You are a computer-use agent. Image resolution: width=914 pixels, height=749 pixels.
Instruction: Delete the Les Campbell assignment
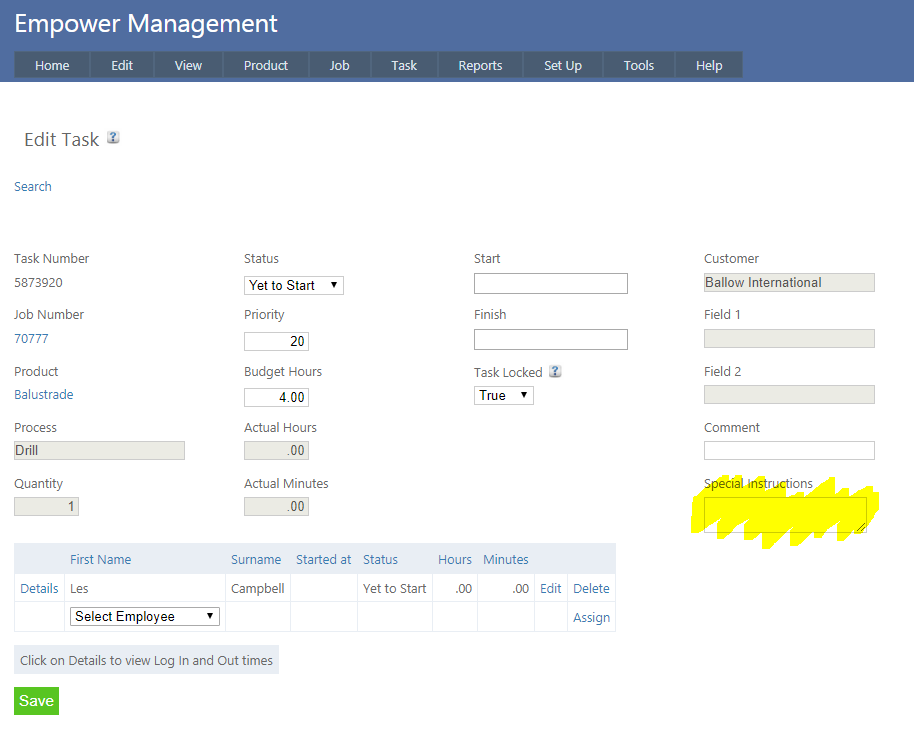tap(591, 588)
